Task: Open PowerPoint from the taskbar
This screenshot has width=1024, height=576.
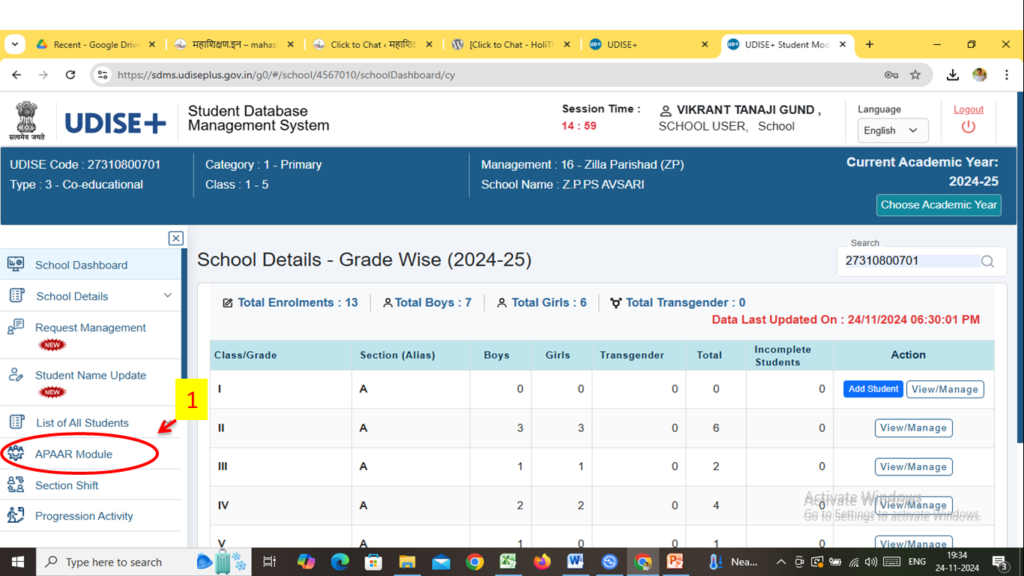Action: coord(675,562)
